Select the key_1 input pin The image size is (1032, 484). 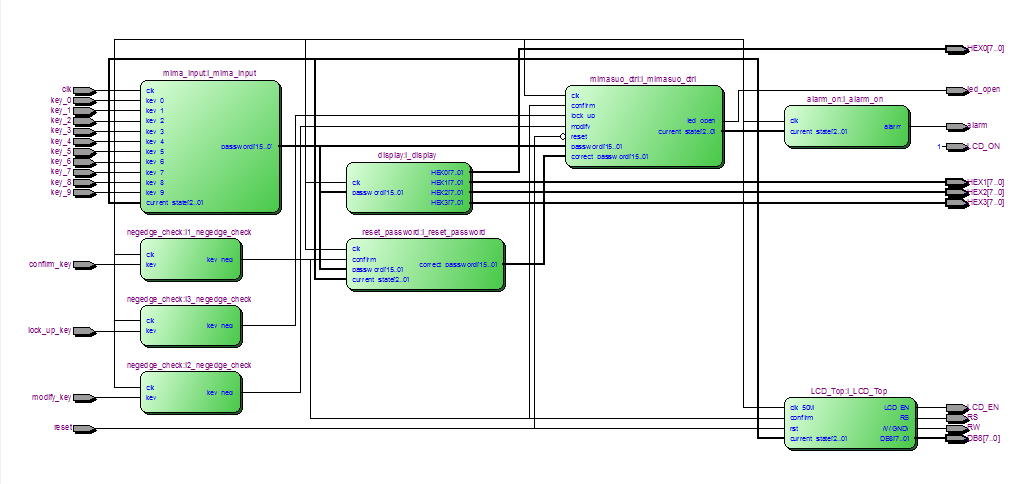84,111
